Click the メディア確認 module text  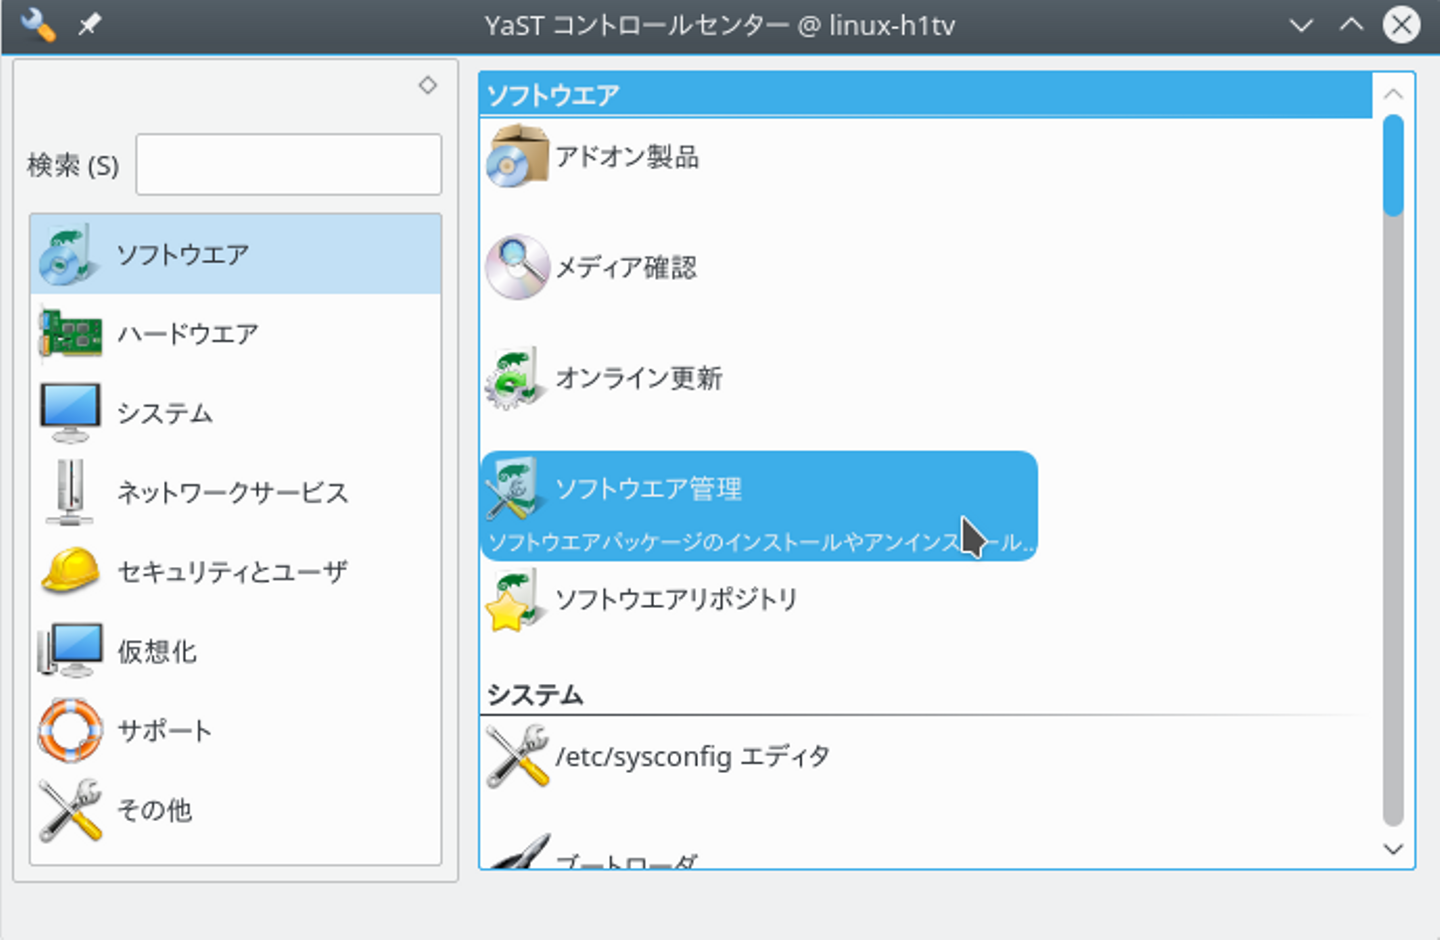click(626, 268)
